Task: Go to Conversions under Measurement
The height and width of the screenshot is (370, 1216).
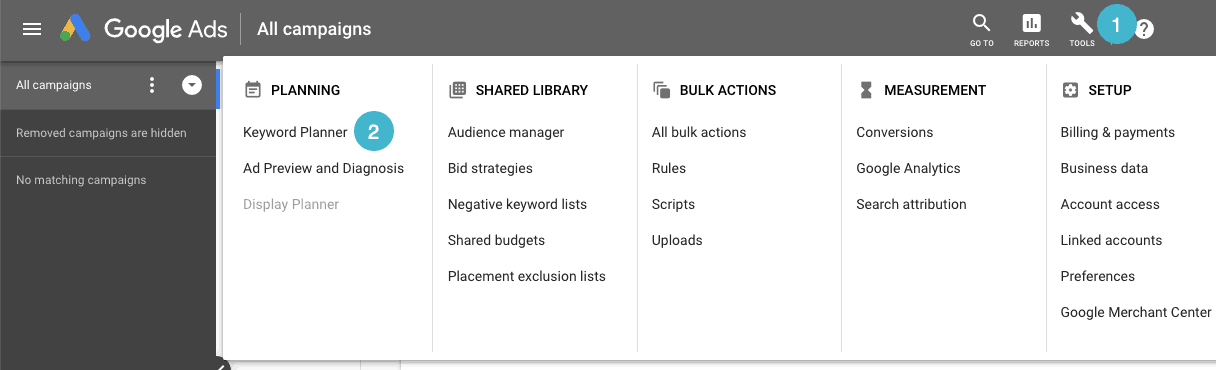Action: (x=895, y=132)
